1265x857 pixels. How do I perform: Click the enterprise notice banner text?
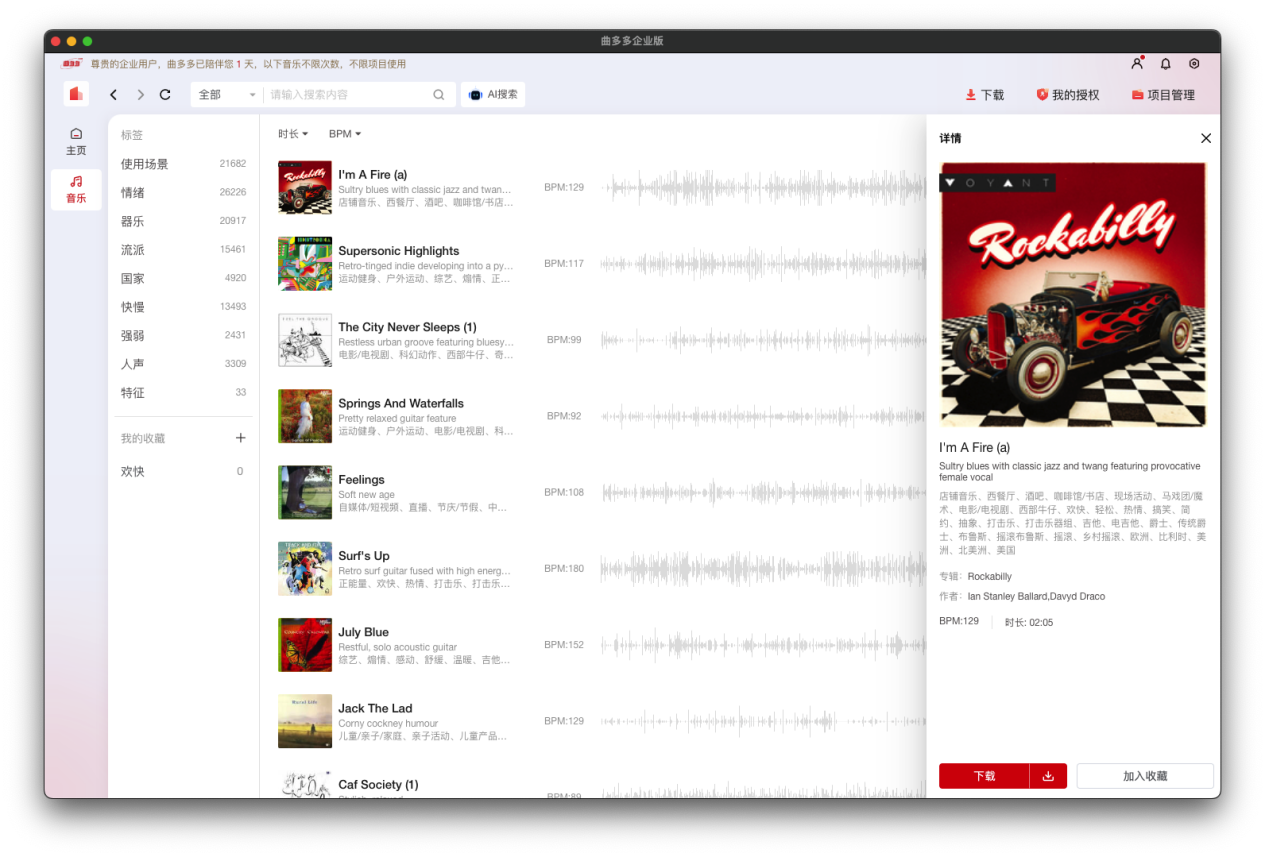[248, 64]
